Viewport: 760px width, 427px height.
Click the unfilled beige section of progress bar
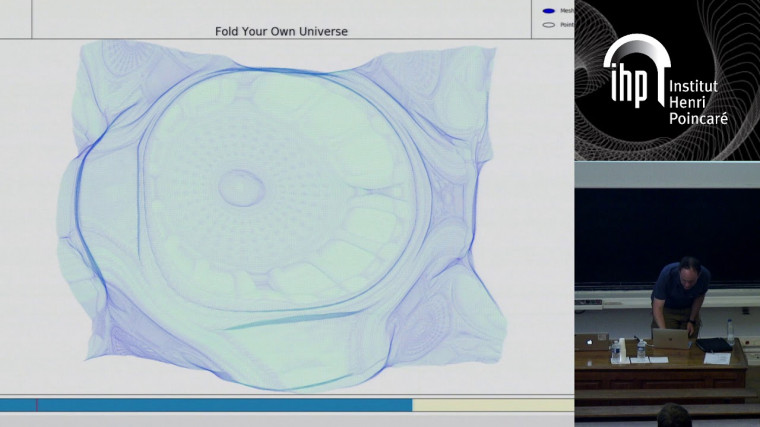click(x=492, y=405)
